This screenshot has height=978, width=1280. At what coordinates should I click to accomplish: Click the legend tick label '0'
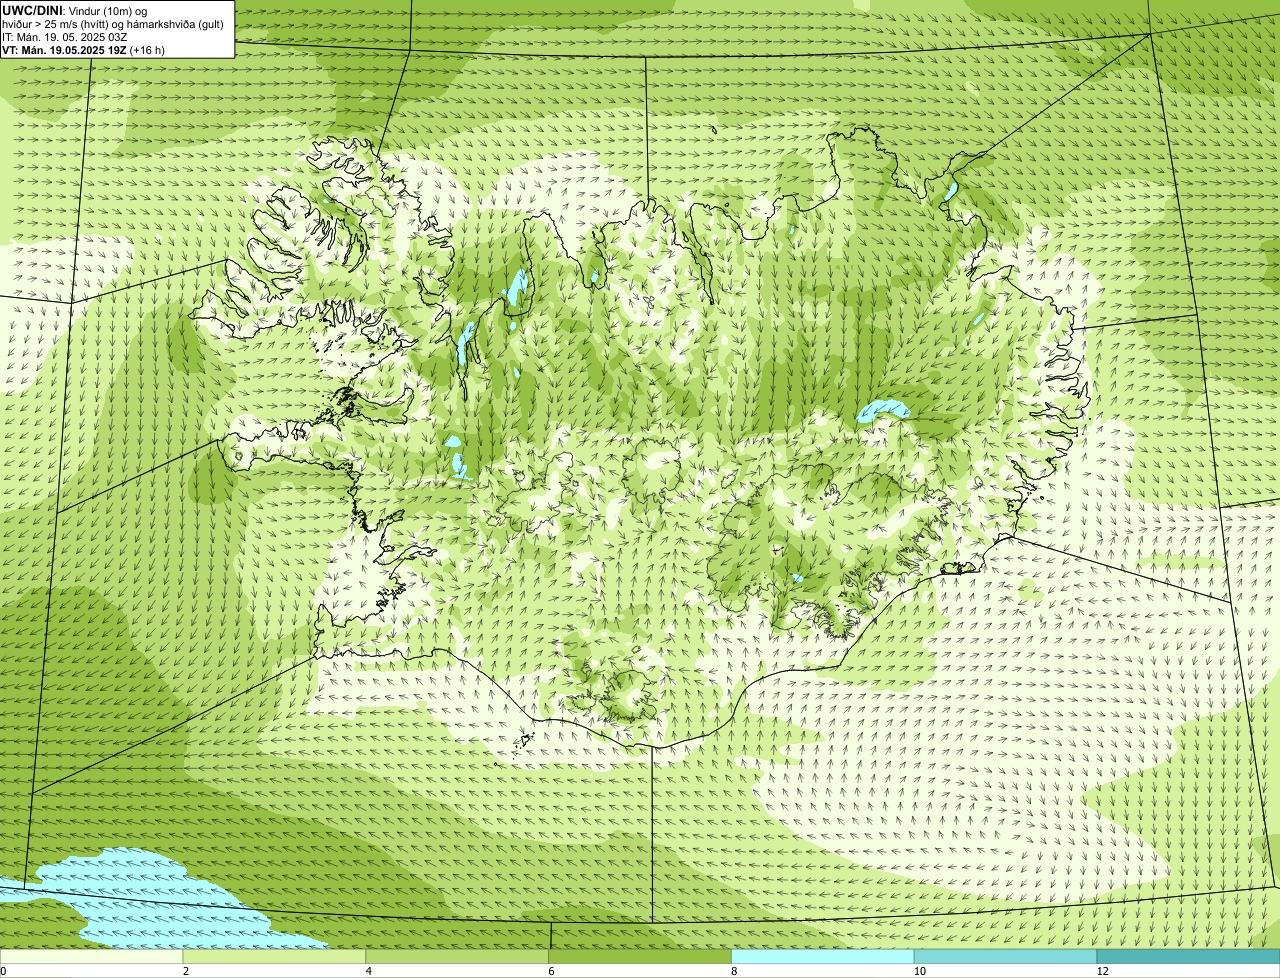click(3, 971)
